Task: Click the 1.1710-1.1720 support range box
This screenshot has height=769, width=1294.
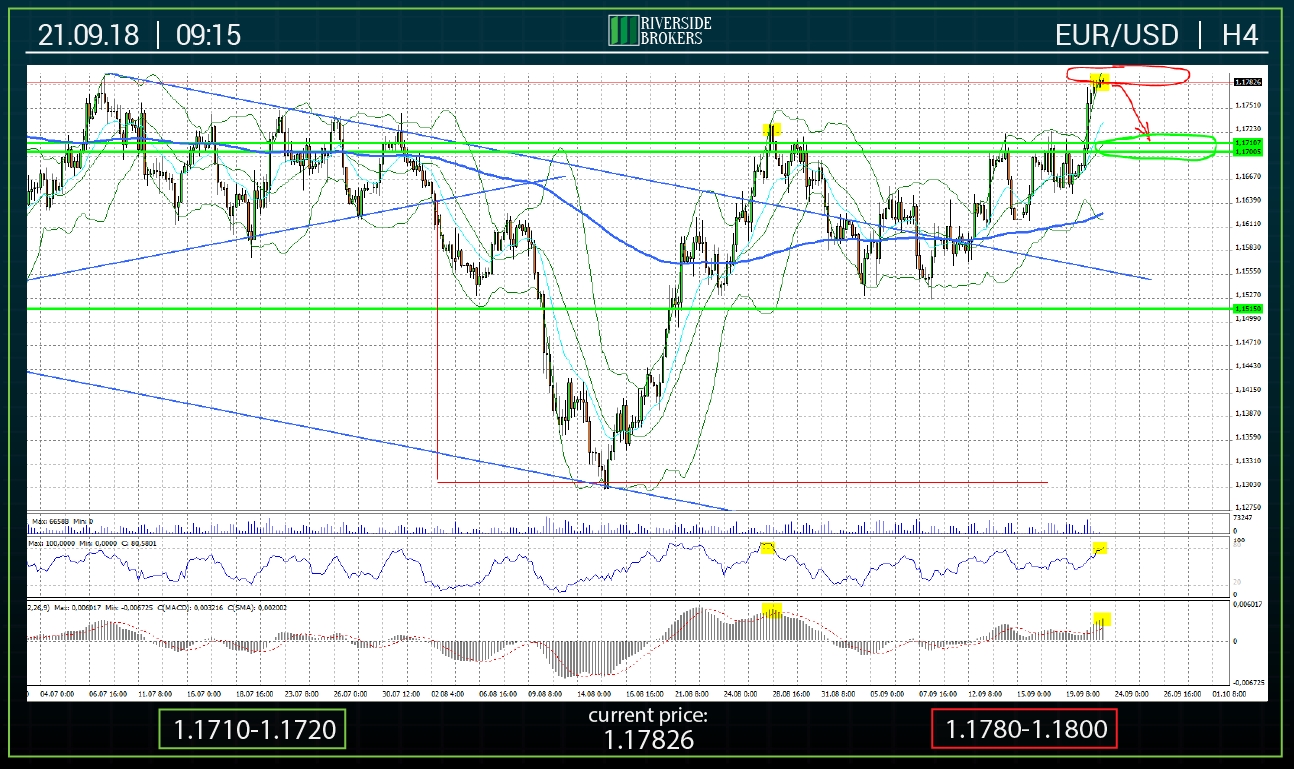Action: 253,730
